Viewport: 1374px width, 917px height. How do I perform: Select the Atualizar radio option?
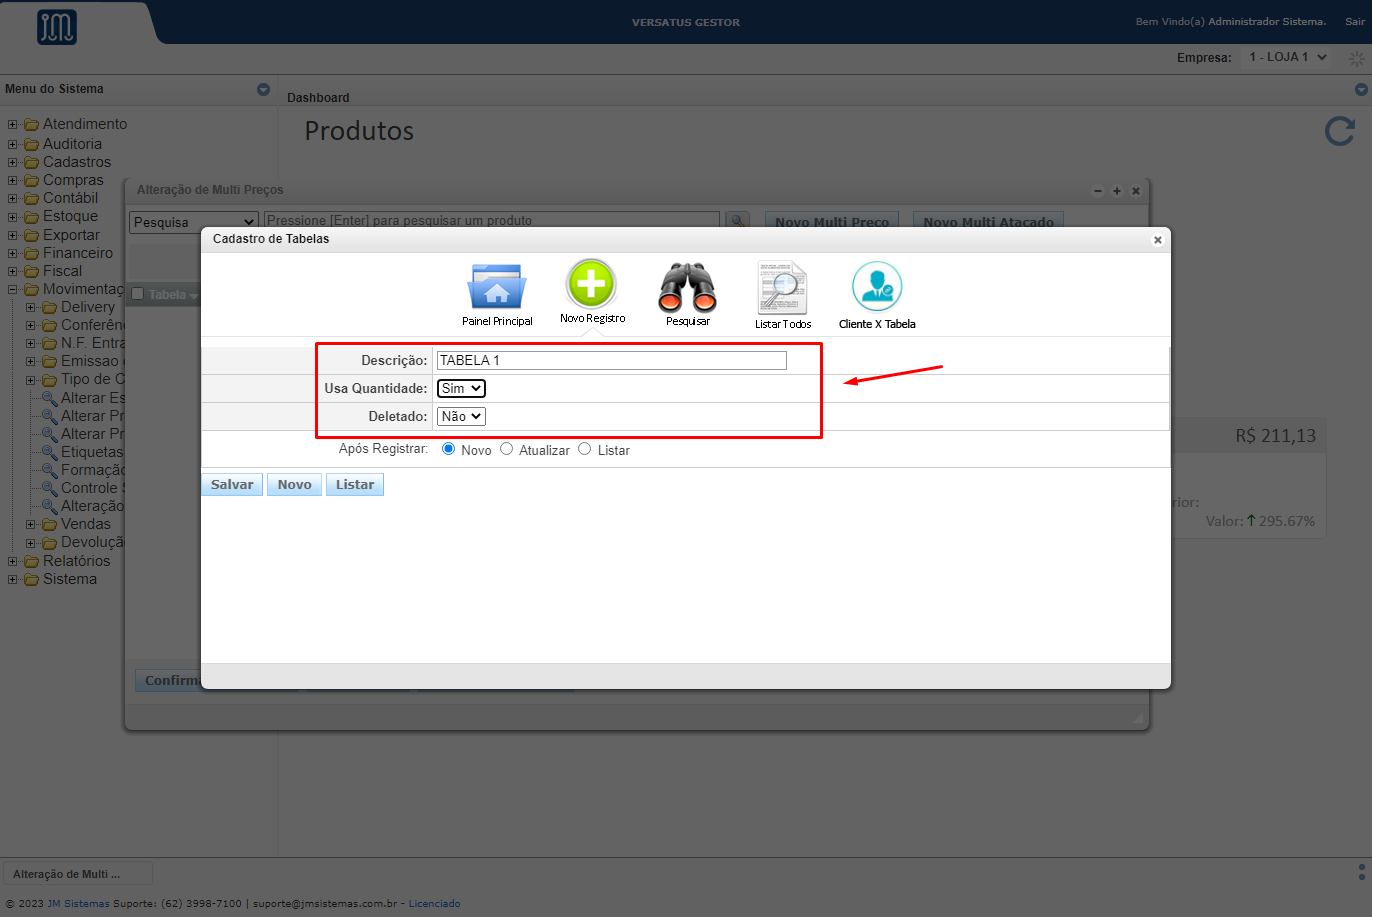click(506, 449)
